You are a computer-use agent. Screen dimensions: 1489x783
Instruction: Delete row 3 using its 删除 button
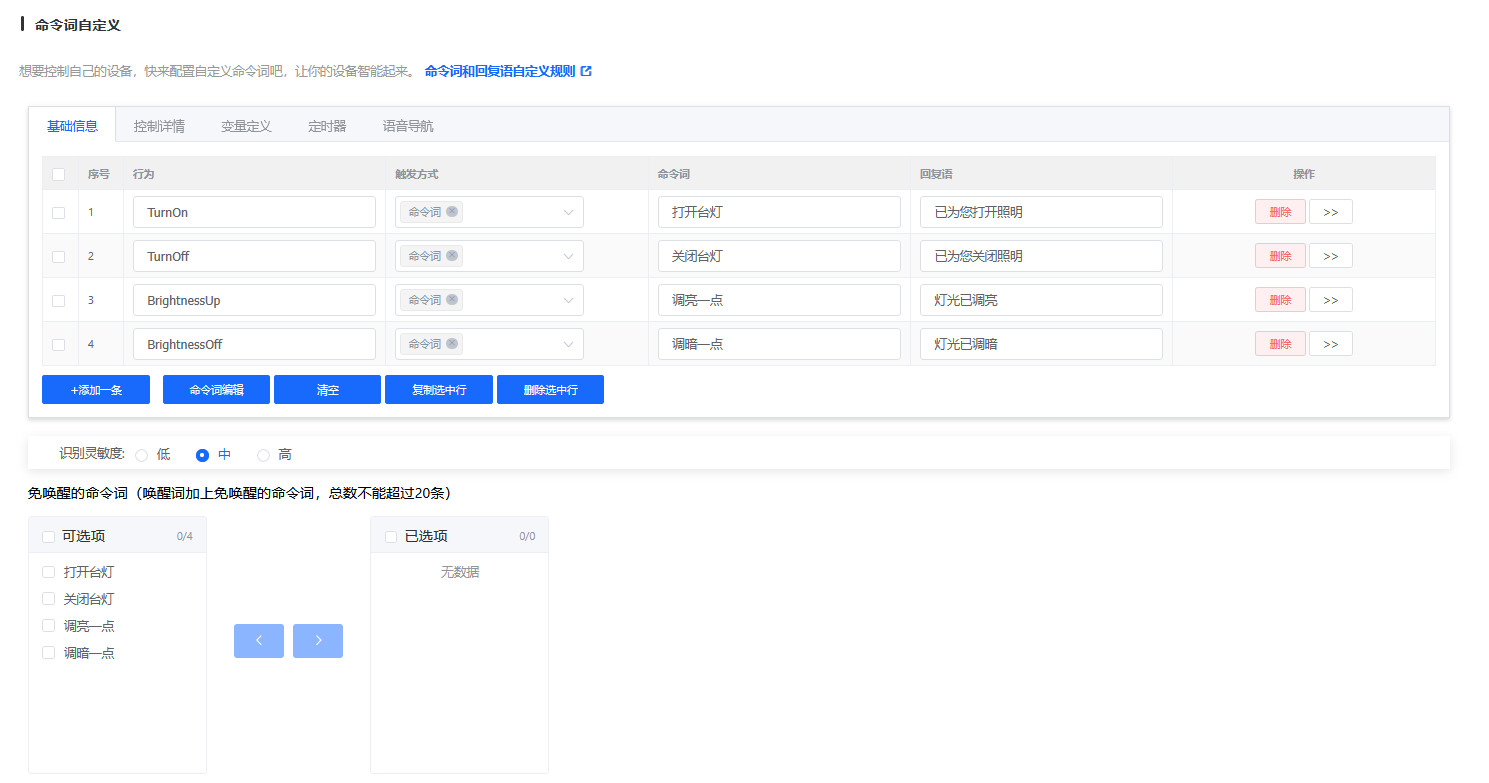point(1280,300)
